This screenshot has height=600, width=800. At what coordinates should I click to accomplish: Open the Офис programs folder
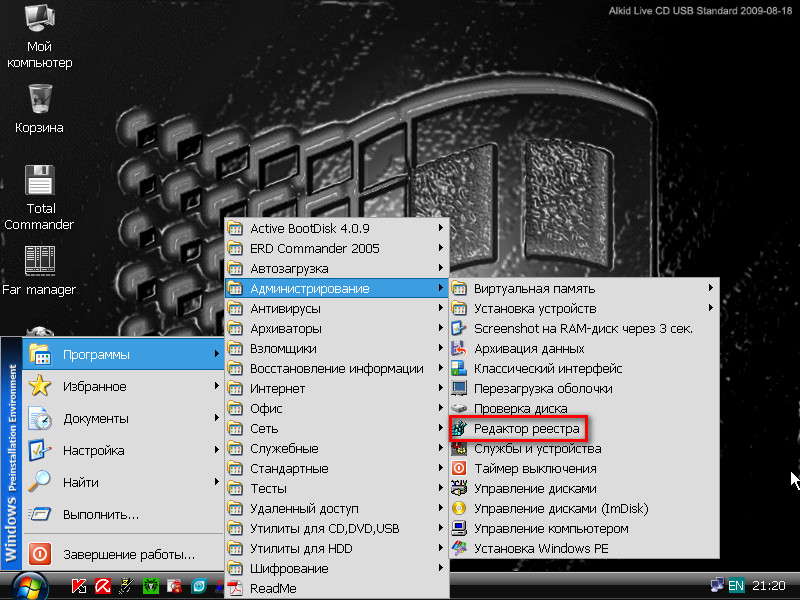click(x=337, y=408)
